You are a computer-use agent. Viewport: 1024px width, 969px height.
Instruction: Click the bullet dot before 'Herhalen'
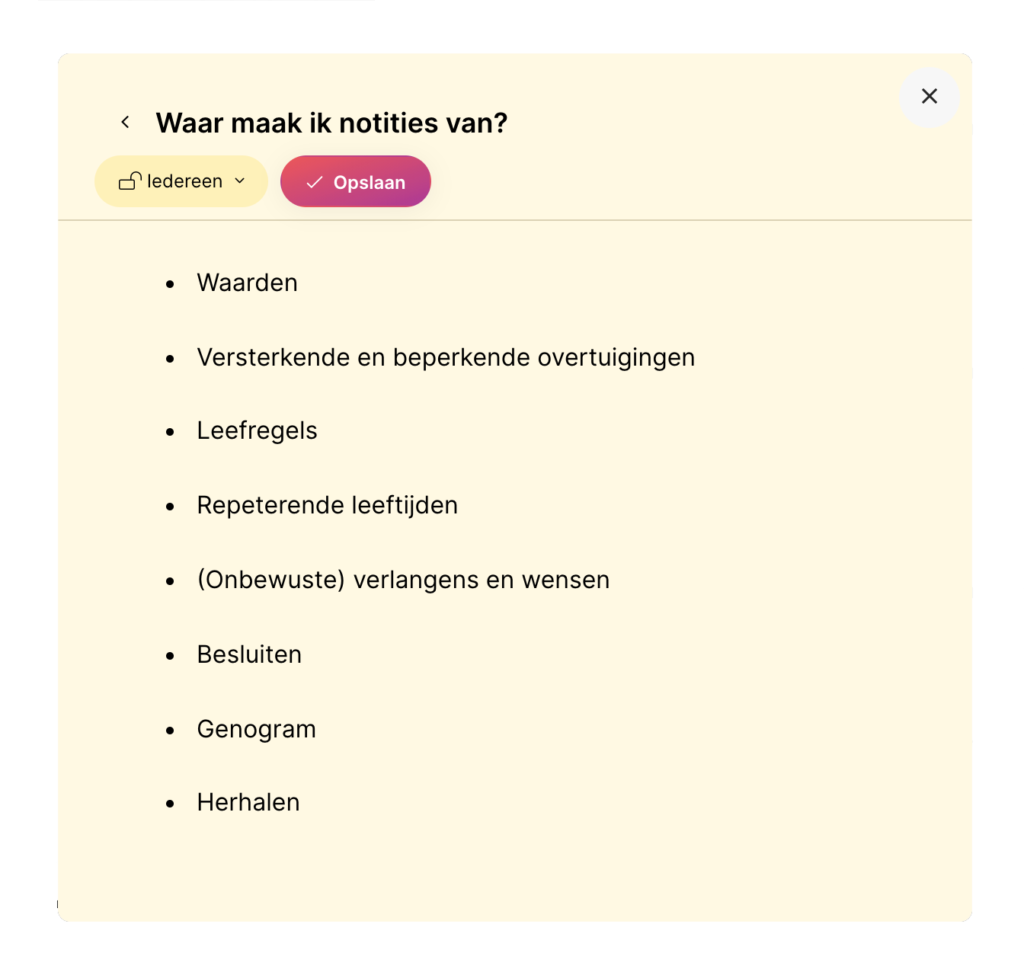coord(170,804)
